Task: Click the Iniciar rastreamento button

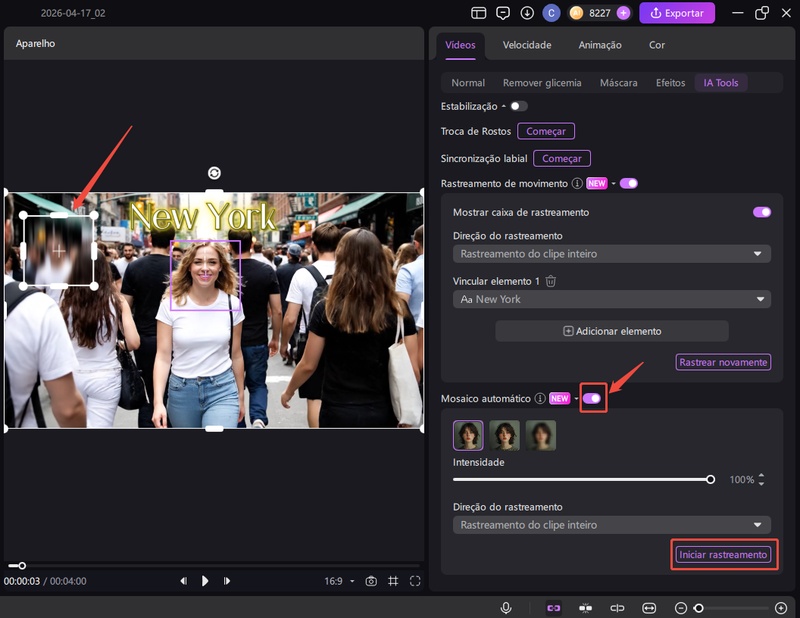Action: click(723, 555)
